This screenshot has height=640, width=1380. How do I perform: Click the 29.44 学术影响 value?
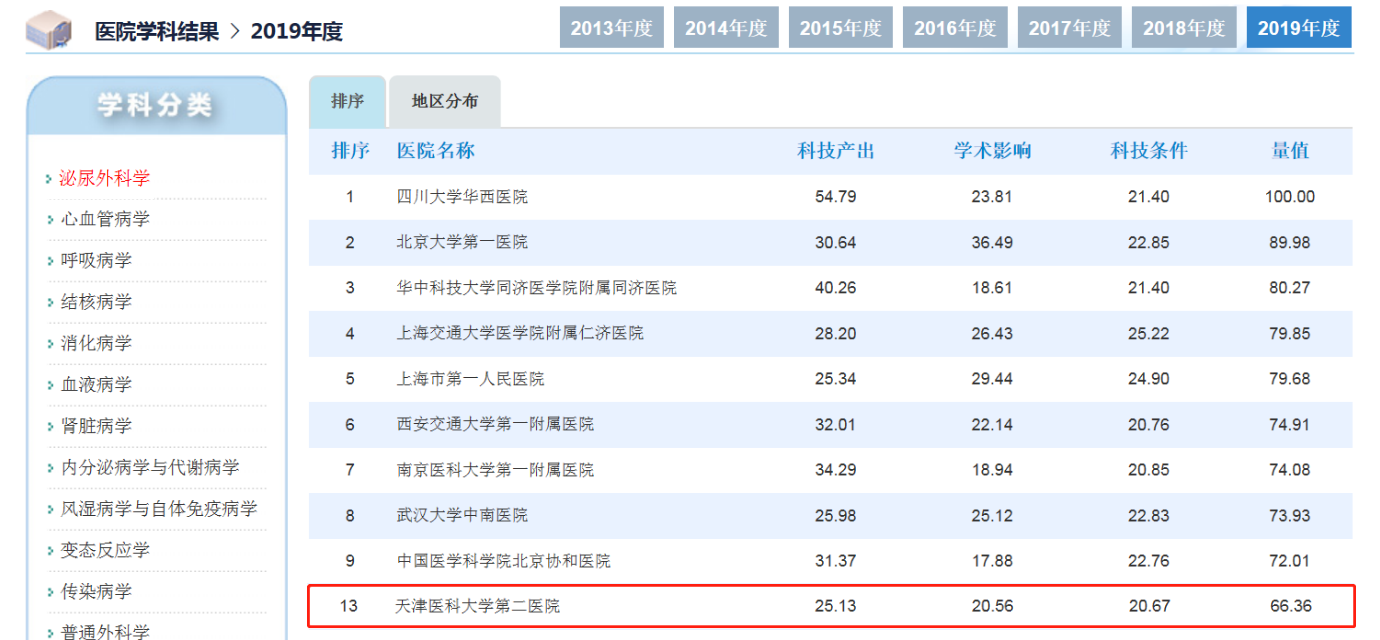pos(992,379)
